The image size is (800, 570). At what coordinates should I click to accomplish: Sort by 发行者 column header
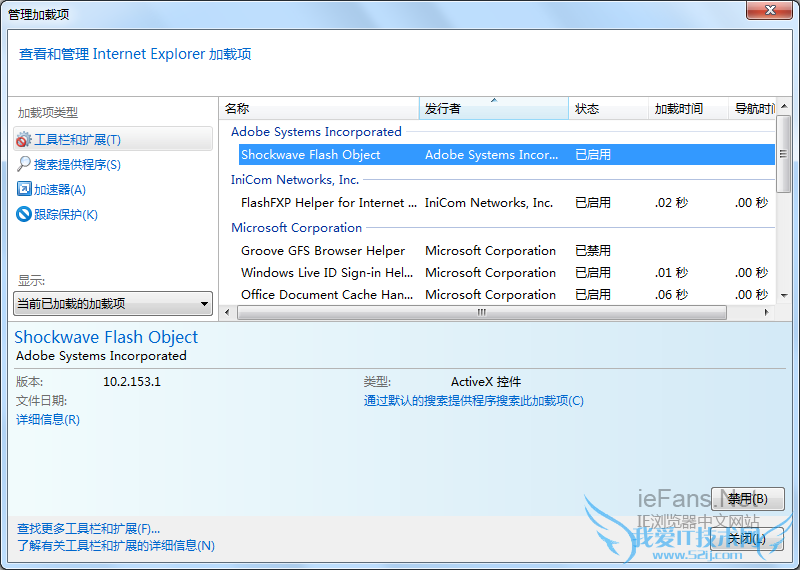point(493,108)
